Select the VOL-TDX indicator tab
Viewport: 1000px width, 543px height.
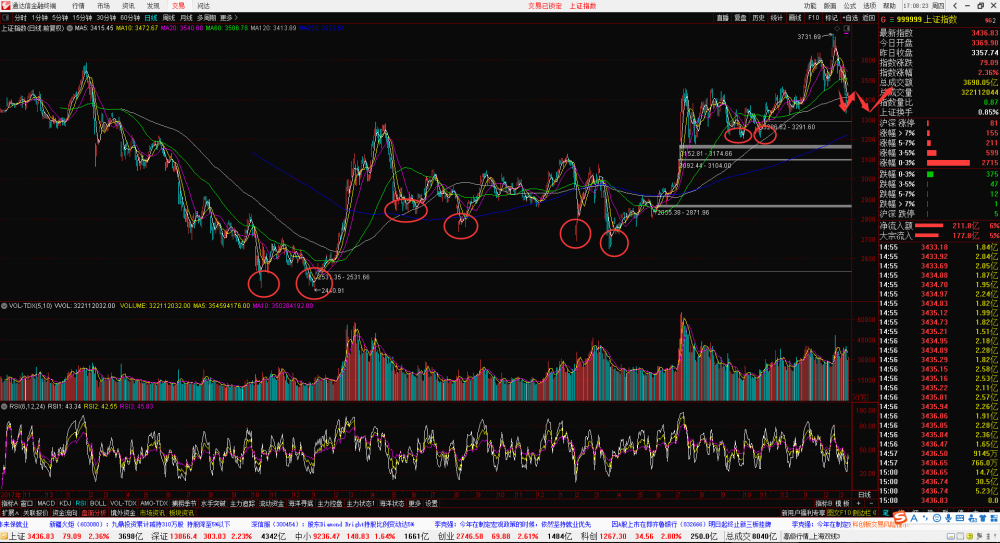coord(122,503)
